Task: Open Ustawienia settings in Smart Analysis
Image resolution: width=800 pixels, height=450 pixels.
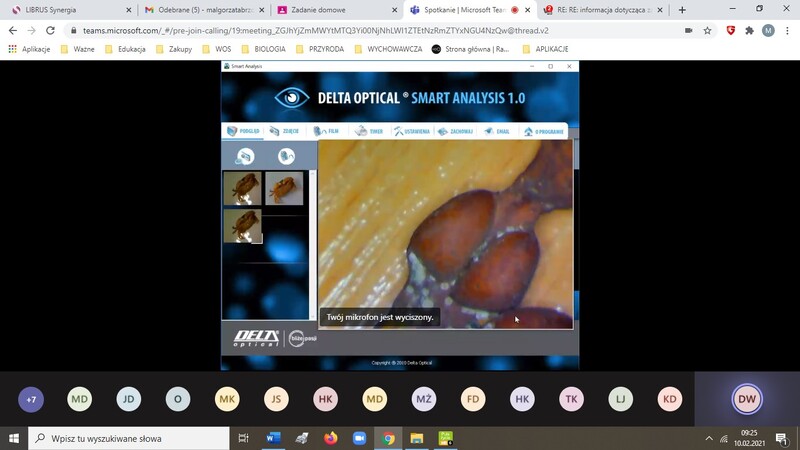Action: click(412, 131)
